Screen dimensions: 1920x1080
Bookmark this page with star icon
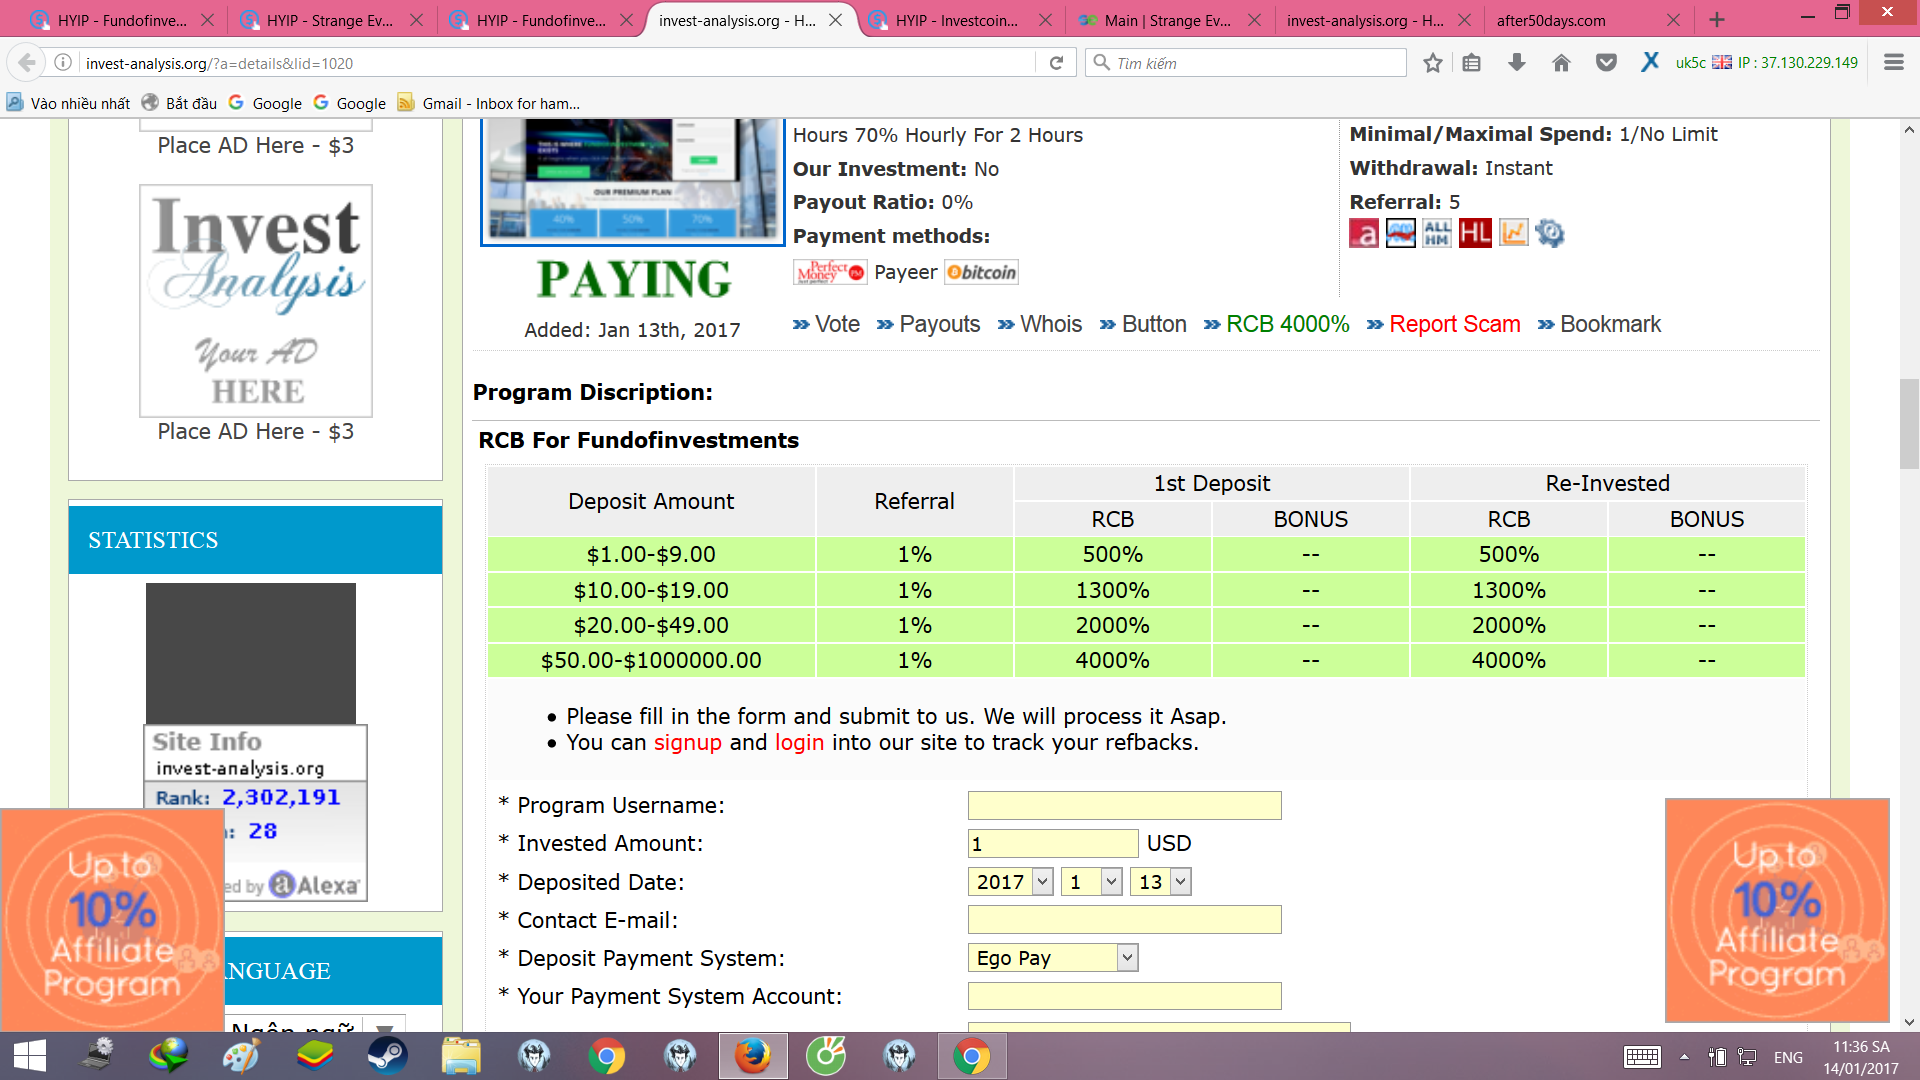pos(1433,63)
